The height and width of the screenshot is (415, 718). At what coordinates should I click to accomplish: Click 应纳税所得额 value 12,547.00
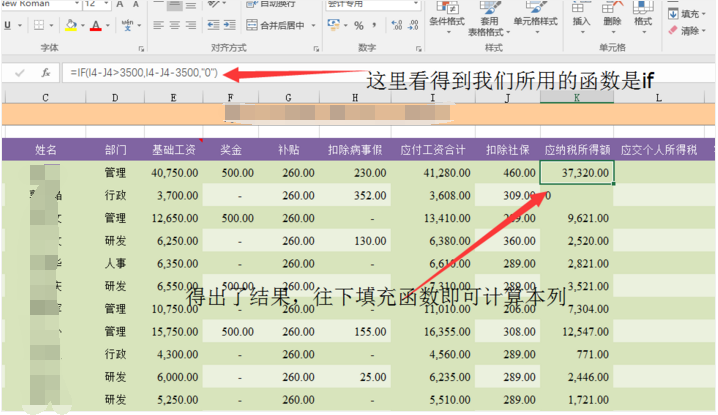click(x=577, y=332)
